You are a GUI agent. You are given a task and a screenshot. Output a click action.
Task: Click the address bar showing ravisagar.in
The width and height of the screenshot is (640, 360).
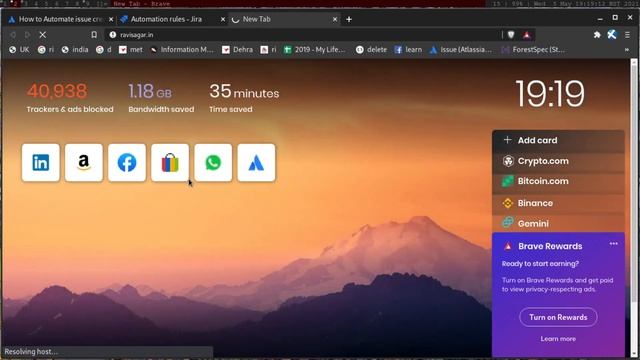point(302,35)
